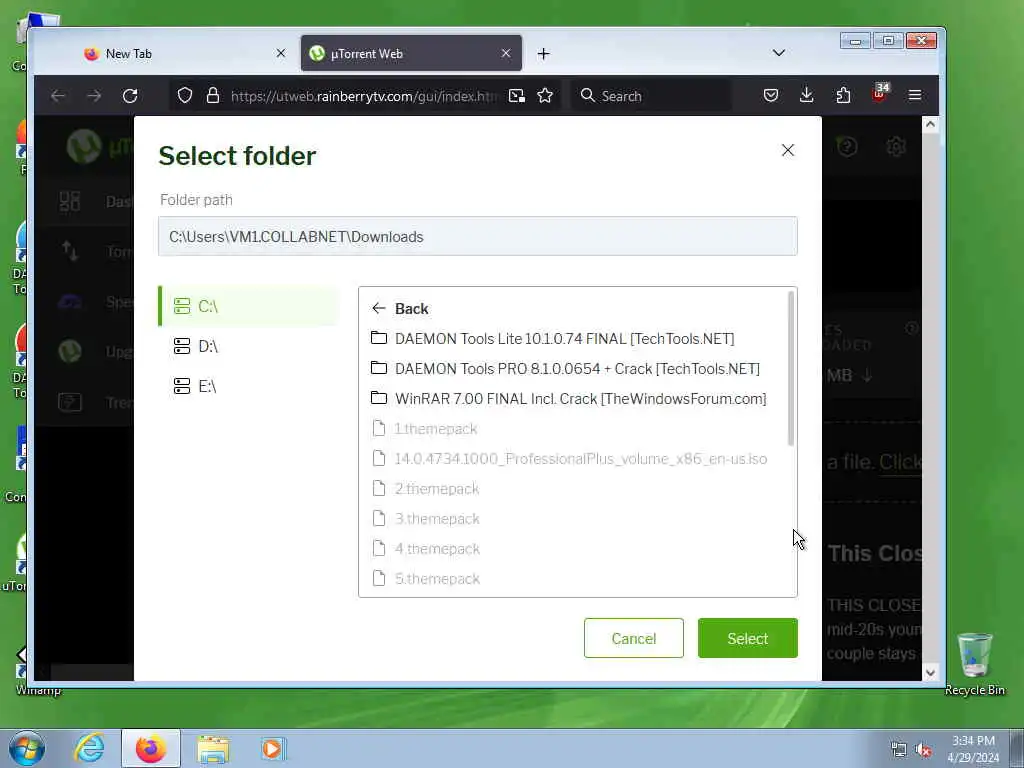
Task: Open Windows Explorer from taskbar
Action: pyautogui.click(x=213, y=749)
